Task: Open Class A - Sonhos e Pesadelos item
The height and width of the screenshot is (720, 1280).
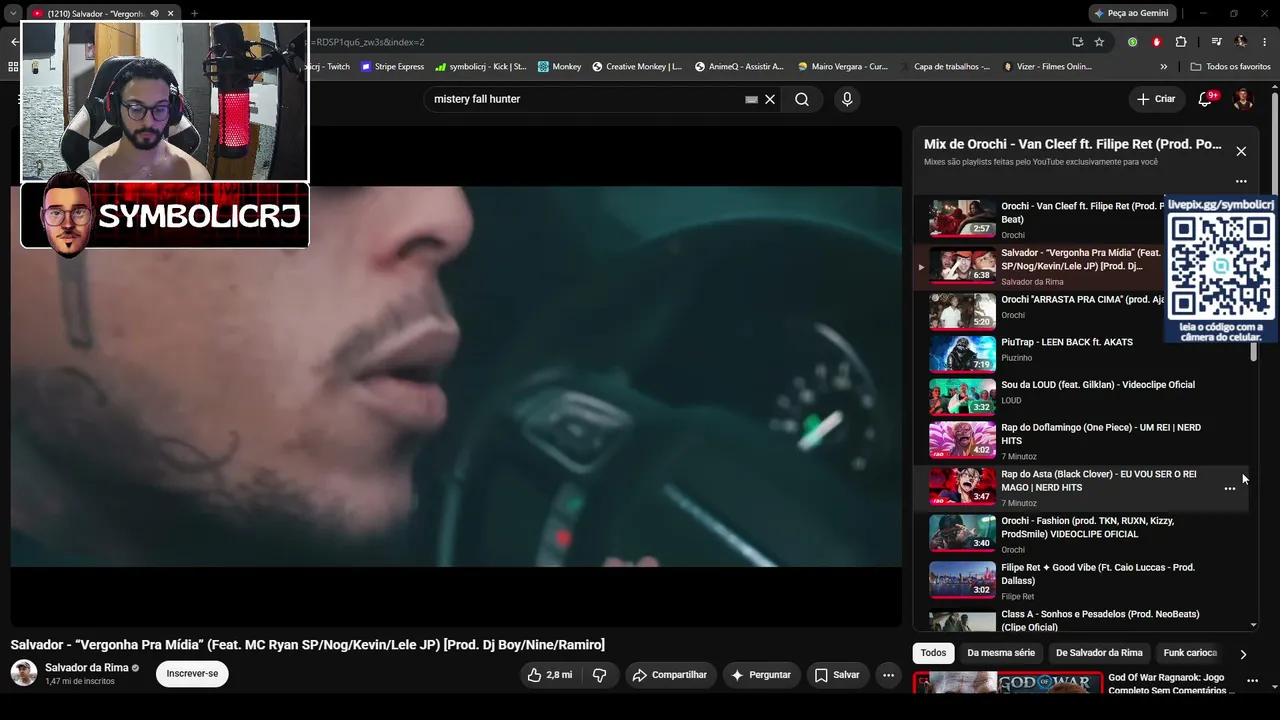Action: tap(1100, 620)
